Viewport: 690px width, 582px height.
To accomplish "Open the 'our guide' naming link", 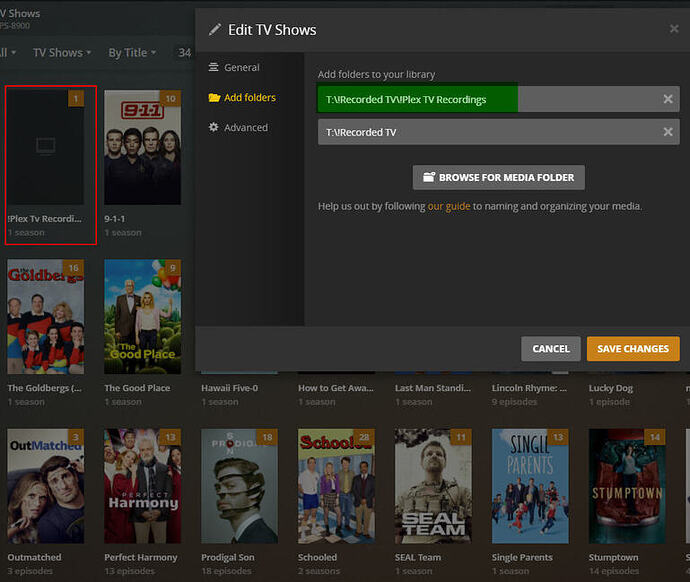I will pos(448,206).
